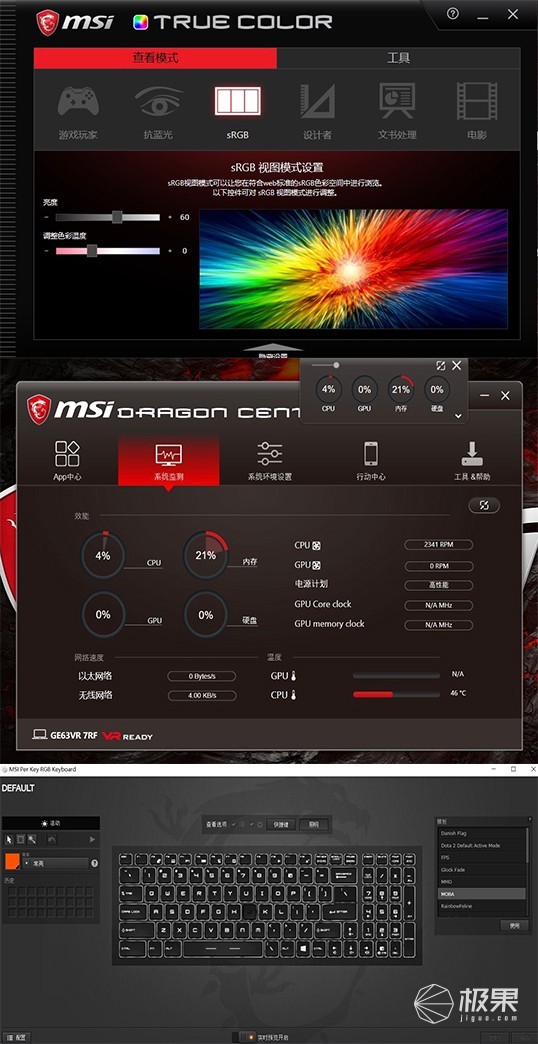The width and height of the screenshot is (538, 1044).
Task: Click the refresh icon in 系统监测
Action: (x=484, y=505)
